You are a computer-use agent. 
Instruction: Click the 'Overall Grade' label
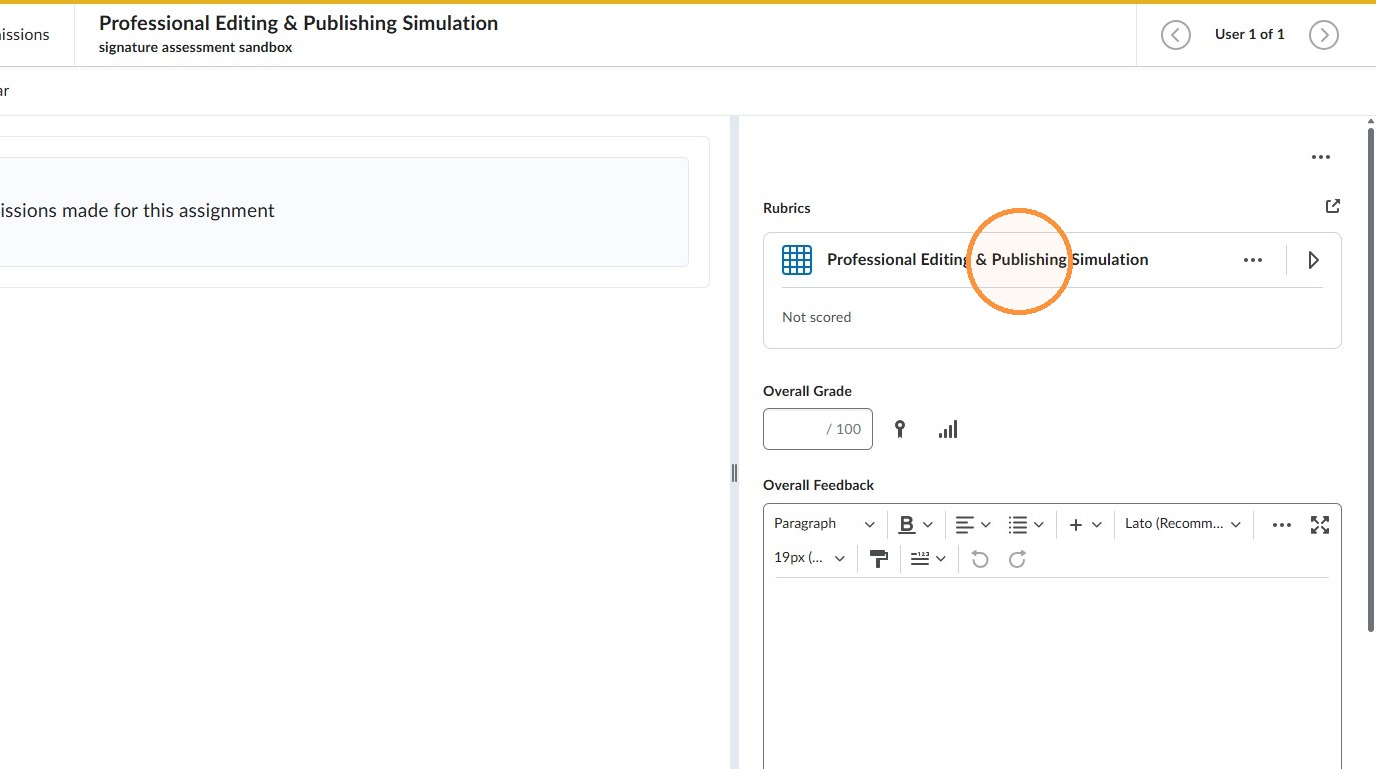coord(807,391)
